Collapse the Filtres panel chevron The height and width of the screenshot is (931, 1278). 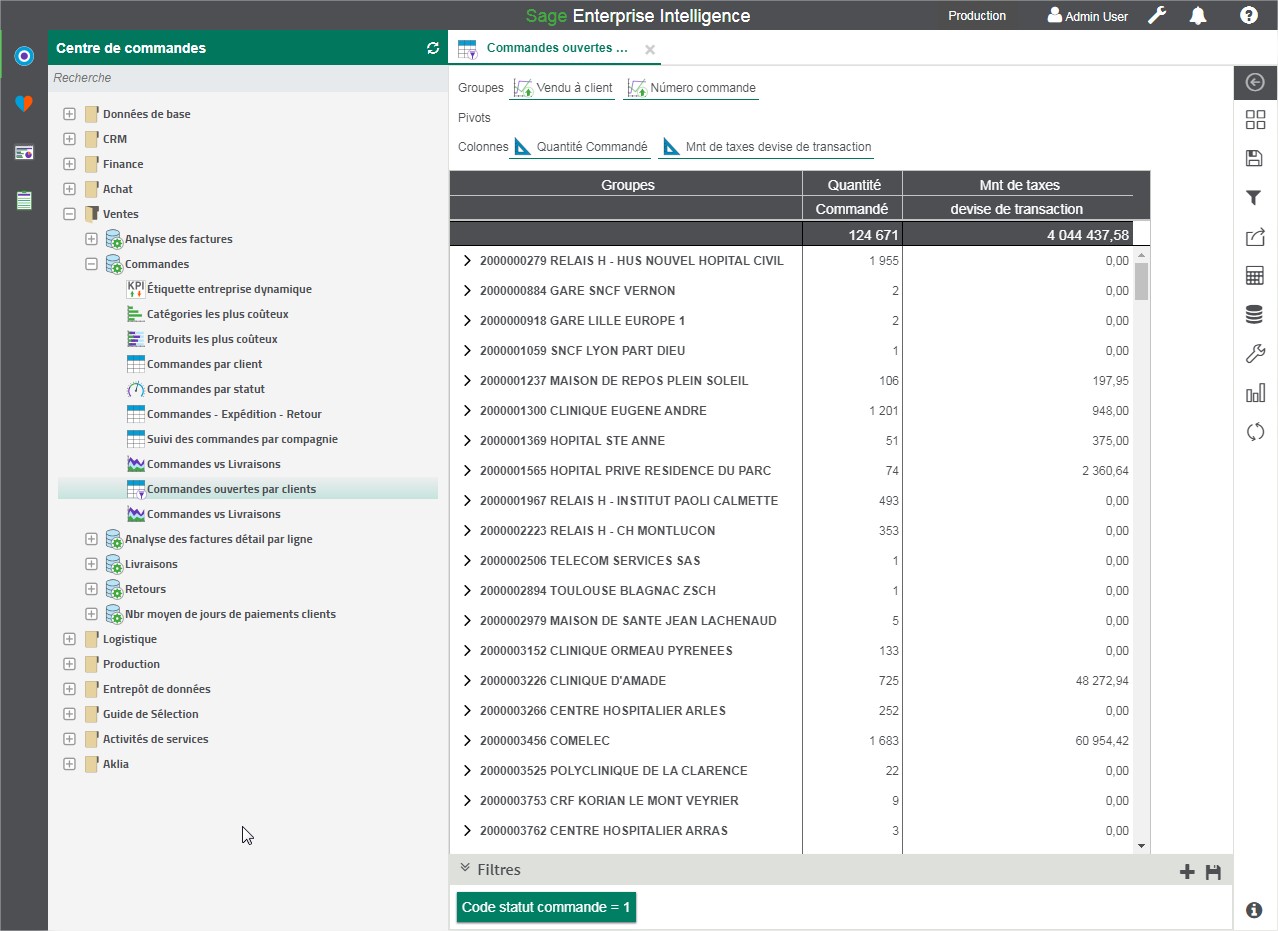tap(464, 868)
